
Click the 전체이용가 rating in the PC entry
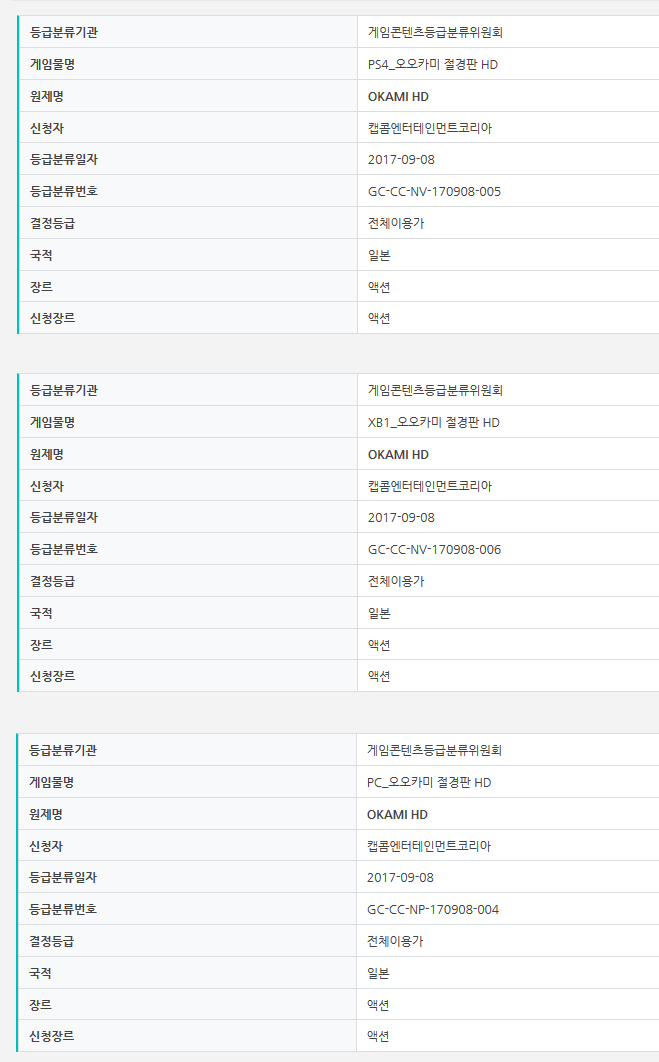pos(396,941)
